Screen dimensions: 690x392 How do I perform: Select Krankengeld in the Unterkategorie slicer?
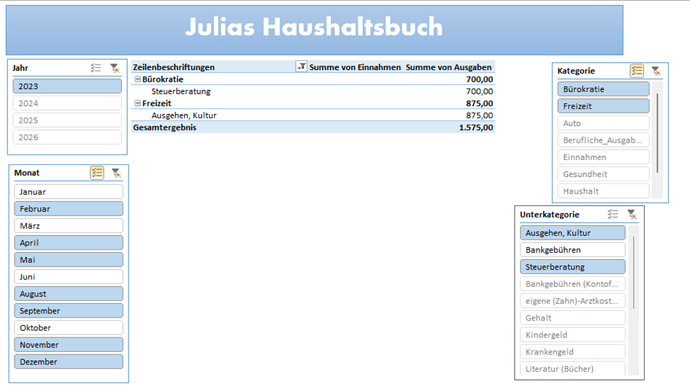tap(573, 352)
